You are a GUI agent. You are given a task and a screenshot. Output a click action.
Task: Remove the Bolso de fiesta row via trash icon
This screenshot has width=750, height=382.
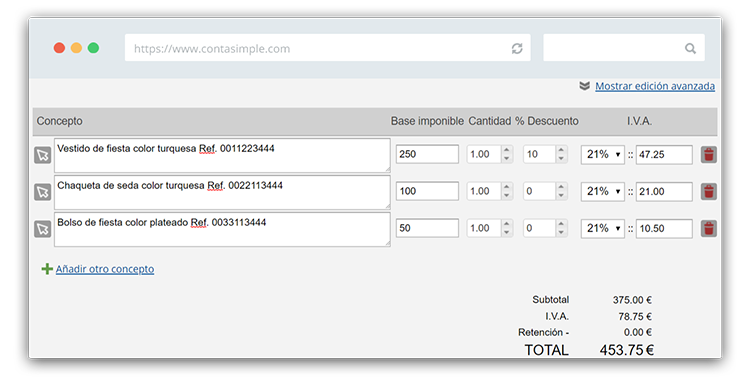(x=708, y=229)
